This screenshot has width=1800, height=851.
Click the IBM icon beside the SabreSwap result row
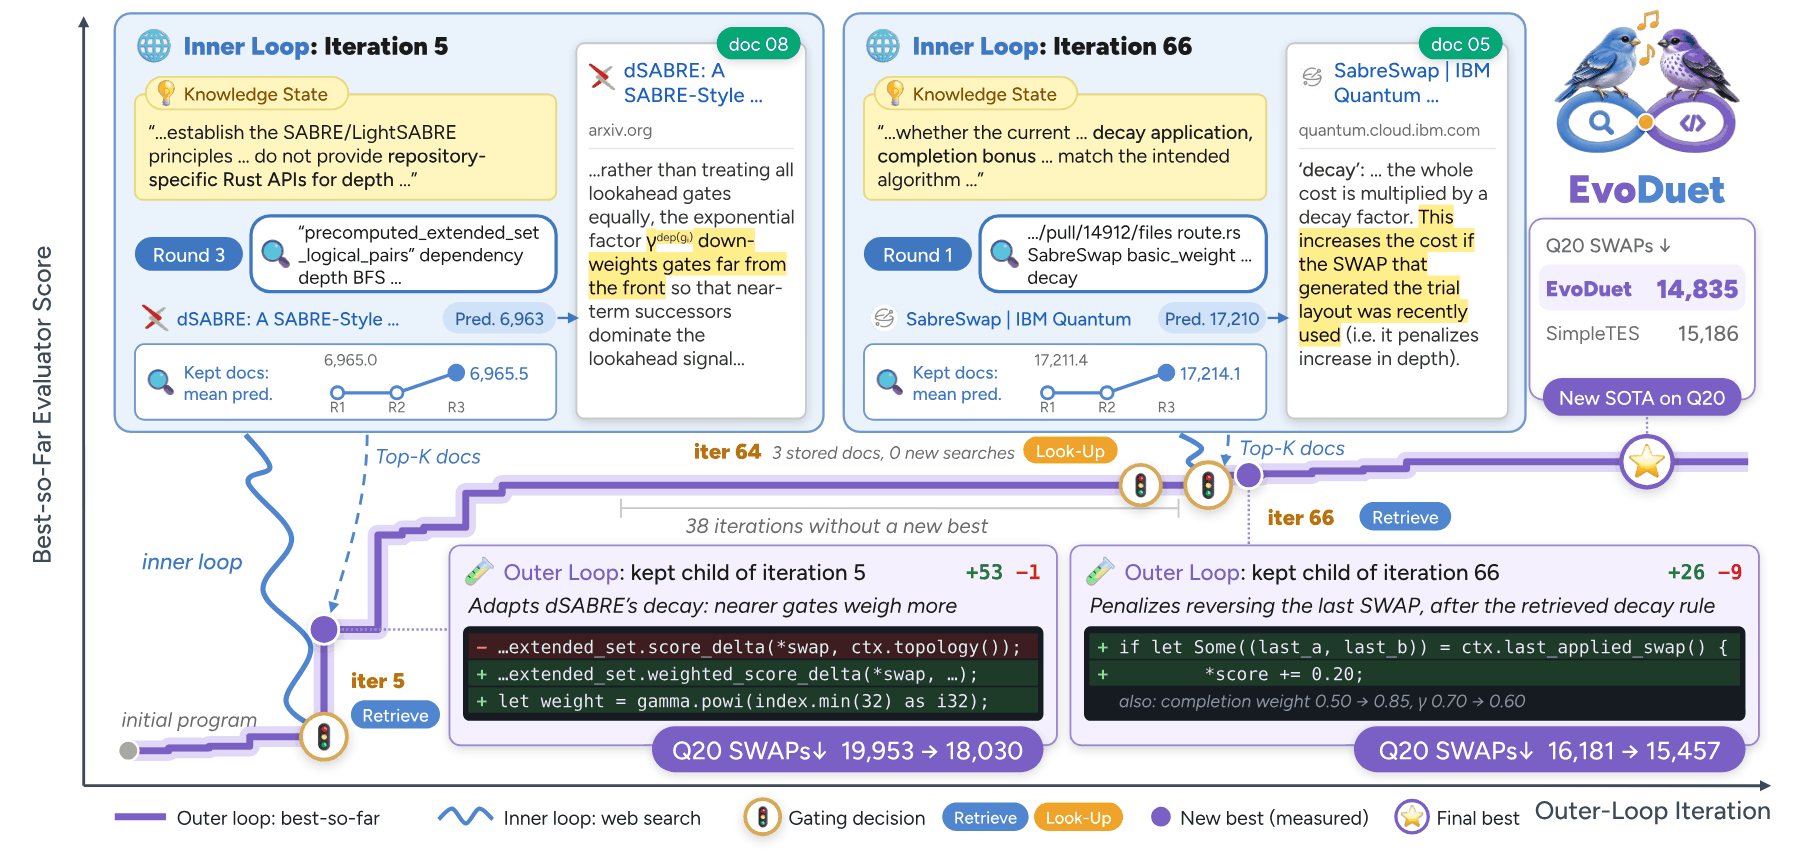point(884,318)
